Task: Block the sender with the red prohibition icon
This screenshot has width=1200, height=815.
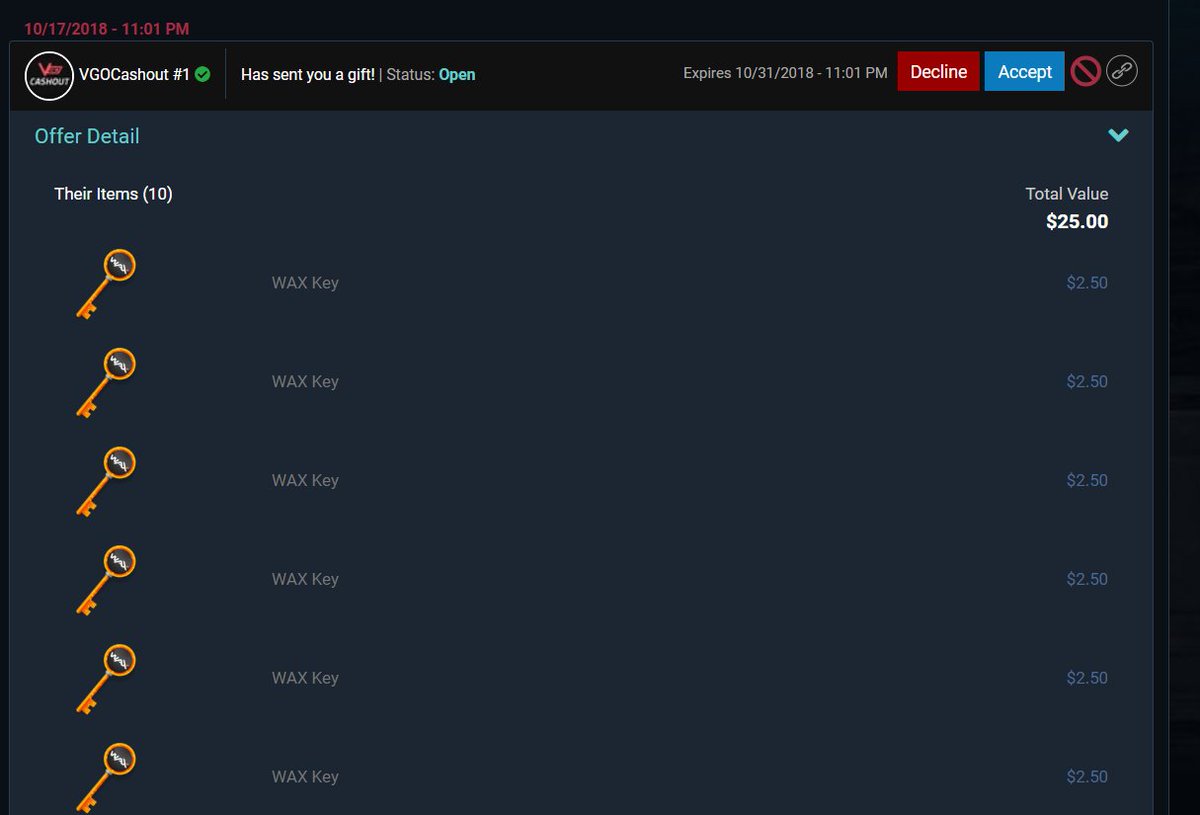Action: click(1085, 72)
